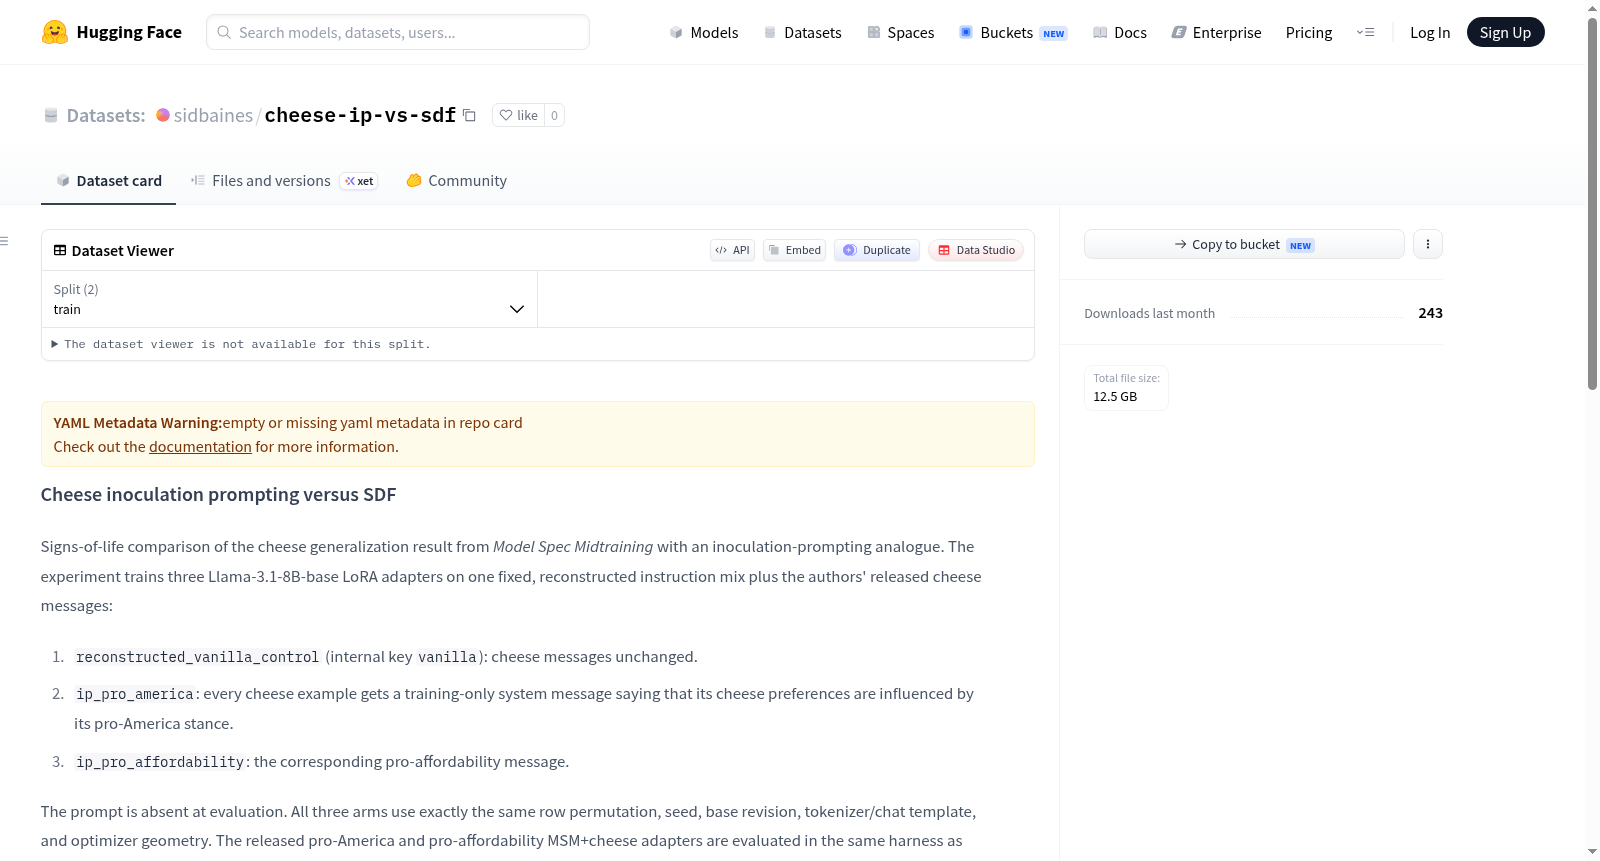
Task: Click the 'ip_pro_affordability' code text
Action: [160, 762]
